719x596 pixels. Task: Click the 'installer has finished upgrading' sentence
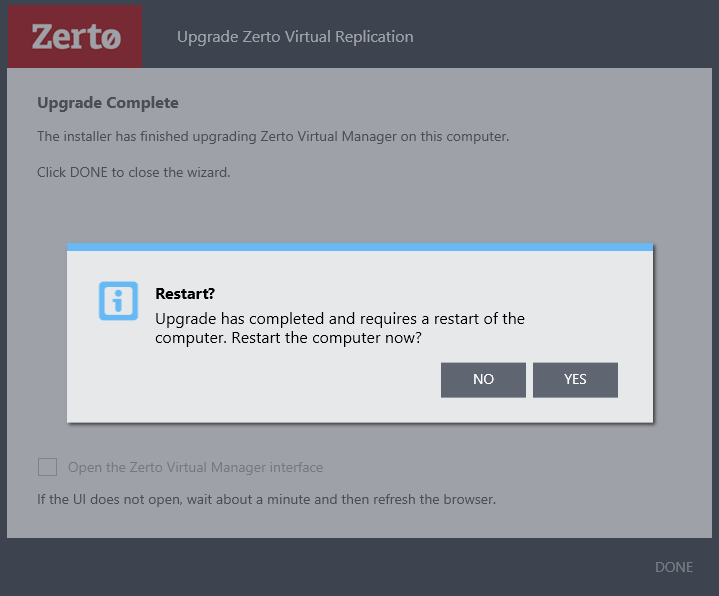click(x=273, y=137)
